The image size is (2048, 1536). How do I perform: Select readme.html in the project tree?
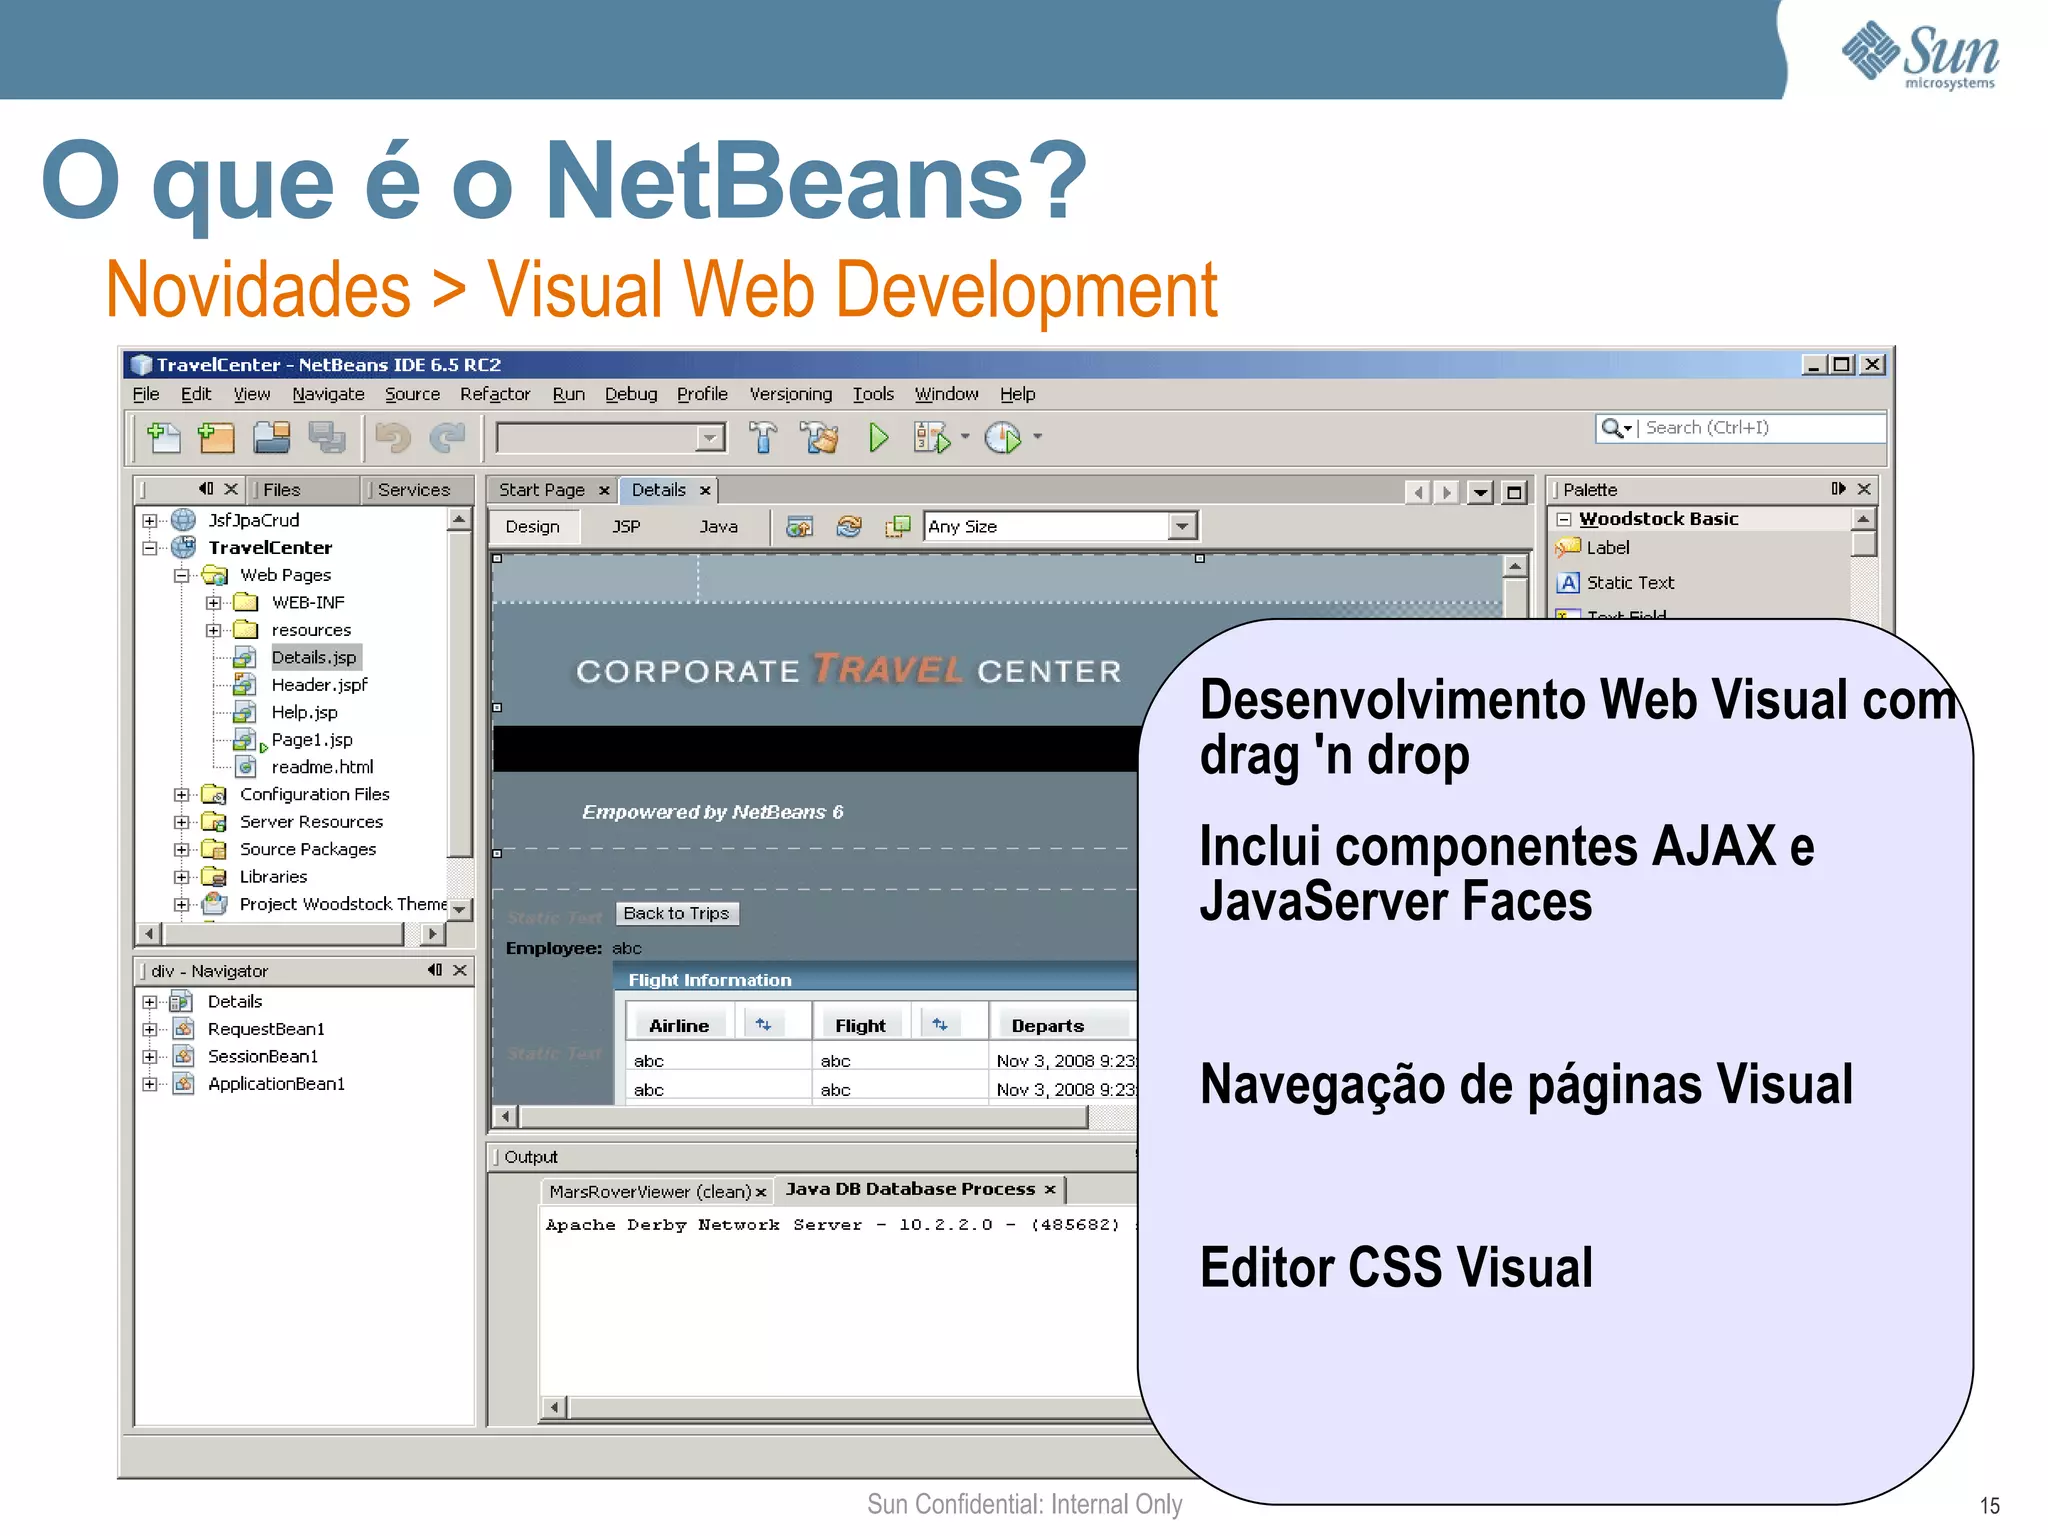pos(322,767)
